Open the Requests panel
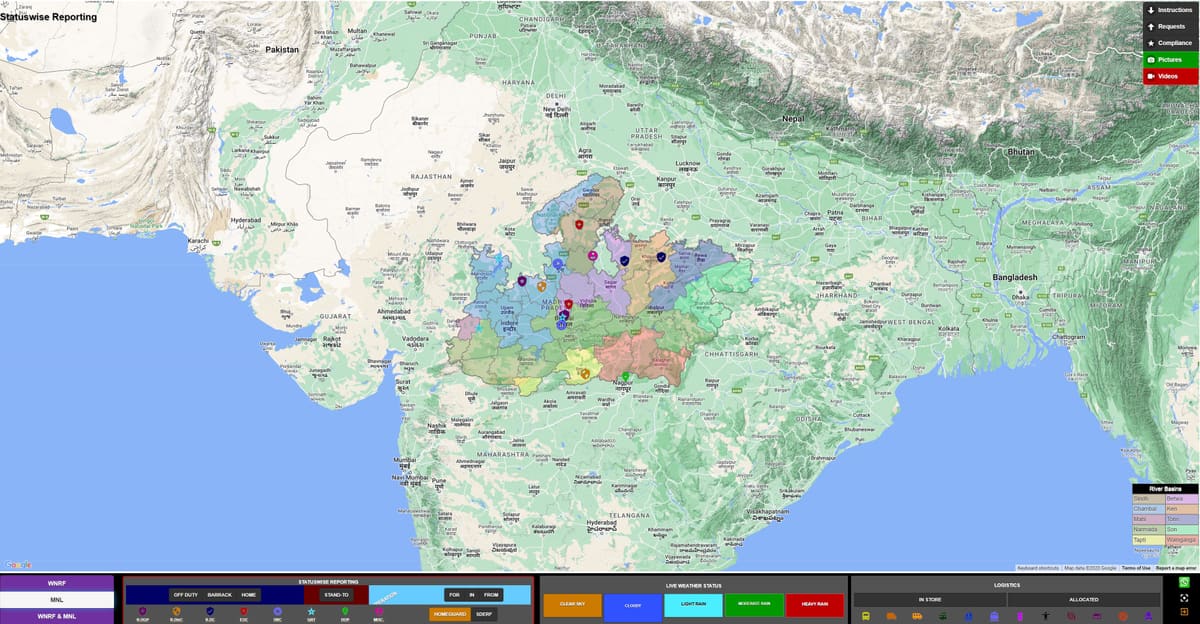The image size is (1200, 624). 1170,26
